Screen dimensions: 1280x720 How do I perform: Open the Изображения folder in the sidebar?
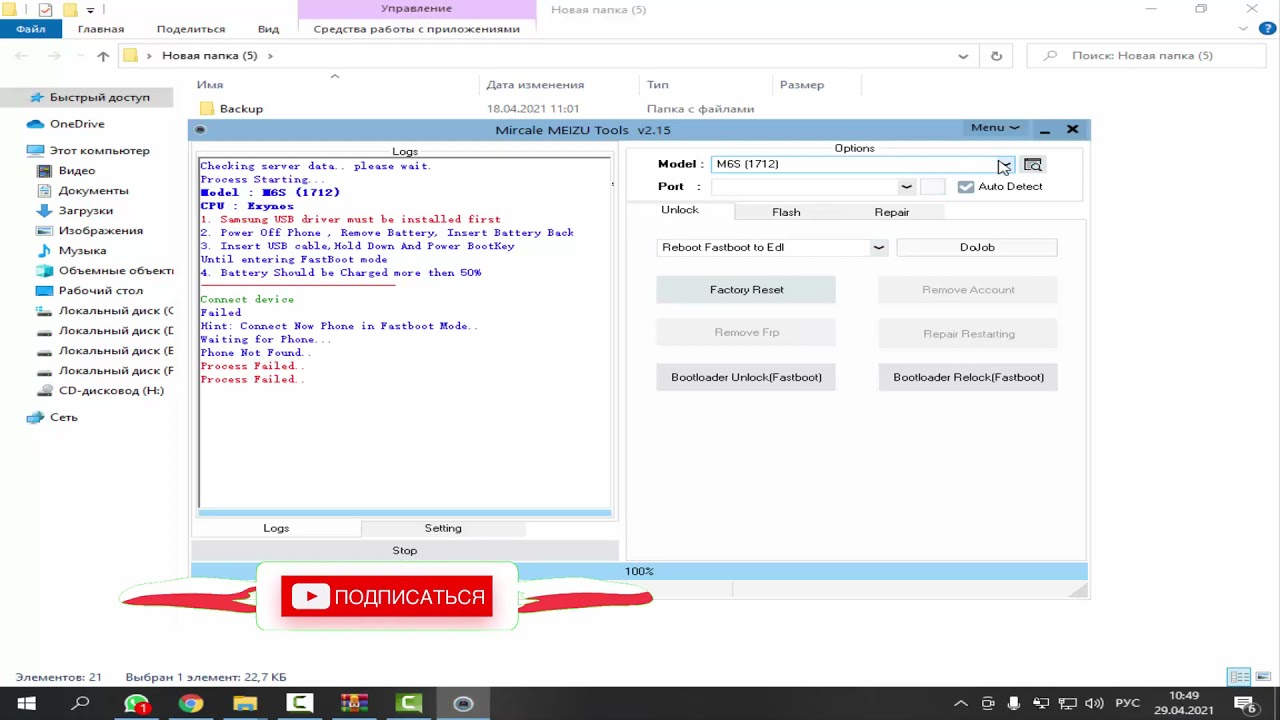[x=100, y=231]
